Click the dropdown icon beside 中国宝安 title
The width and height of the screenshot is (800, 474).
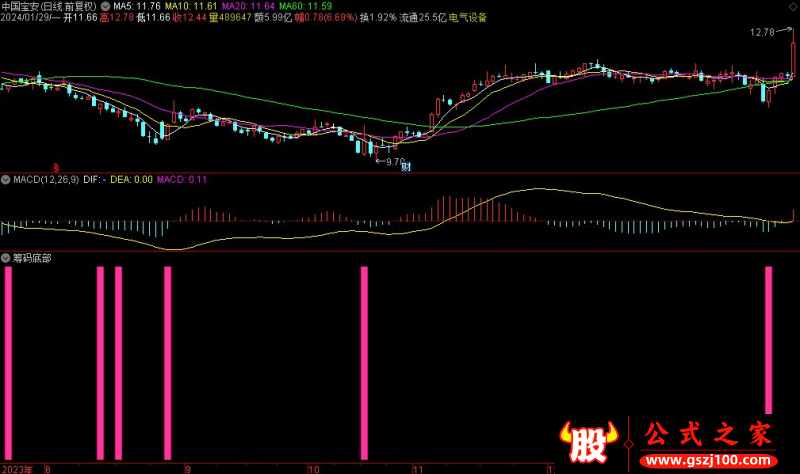106,6
